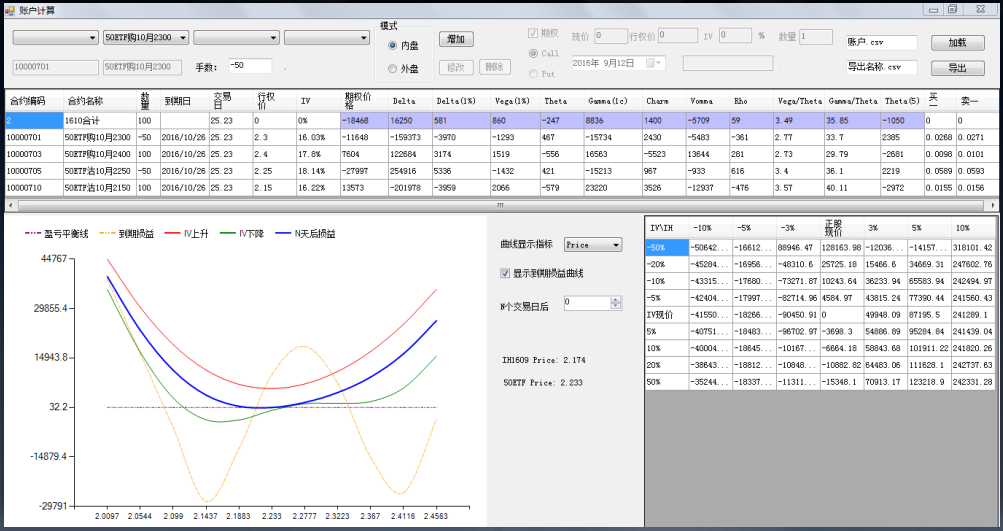
Task: Click the Theta column header
Action: pos(562,101)
